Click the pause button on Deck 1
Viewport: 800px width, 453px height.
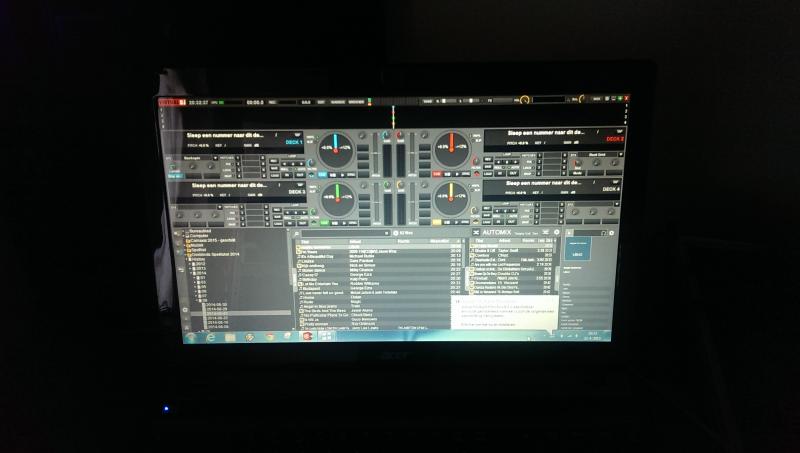[333, 175]
